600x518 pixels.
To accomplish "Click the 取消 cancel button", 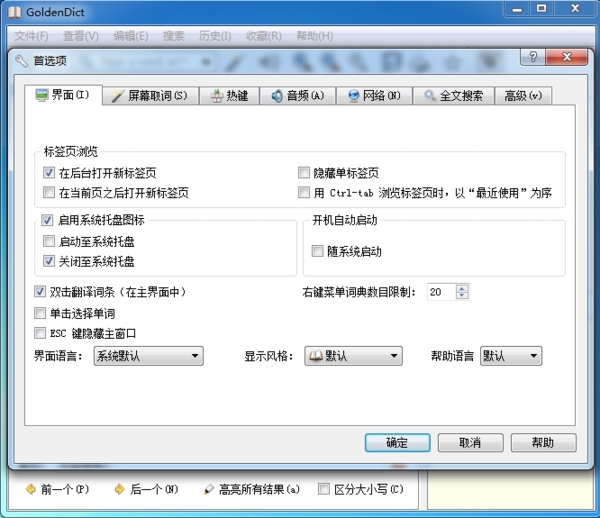I will click(470, 443).
